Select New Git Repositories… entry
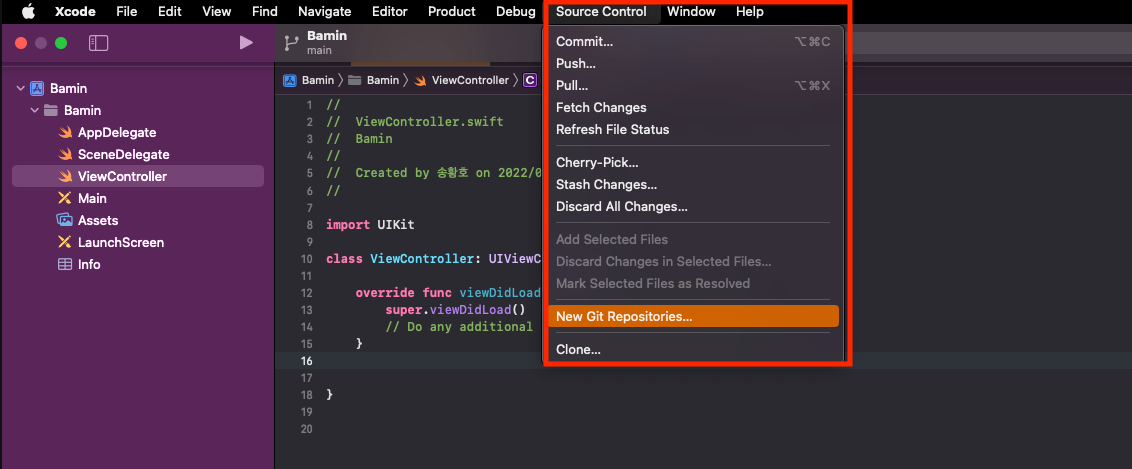This screenshot has width=1132, height=469. pyautogui.click(x=693, y=317)
